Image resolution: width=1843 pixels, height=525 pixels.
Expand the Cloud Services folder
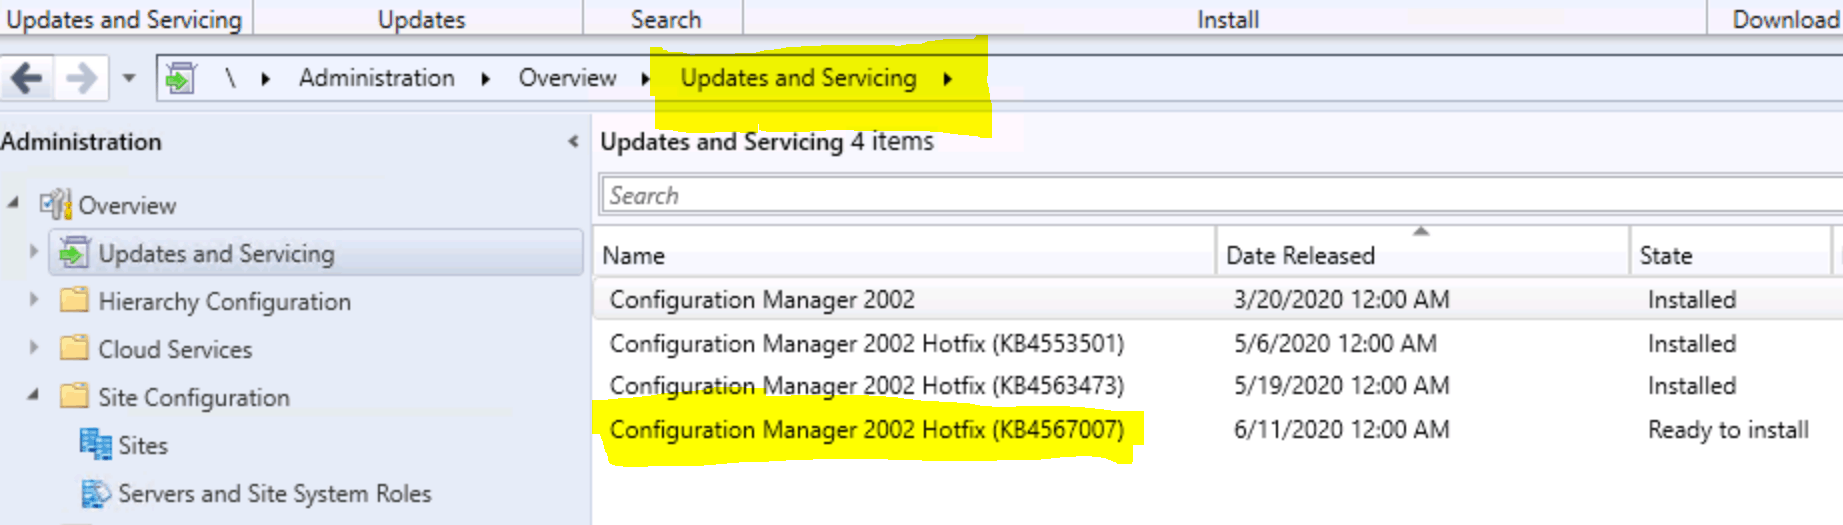[33, 347]
